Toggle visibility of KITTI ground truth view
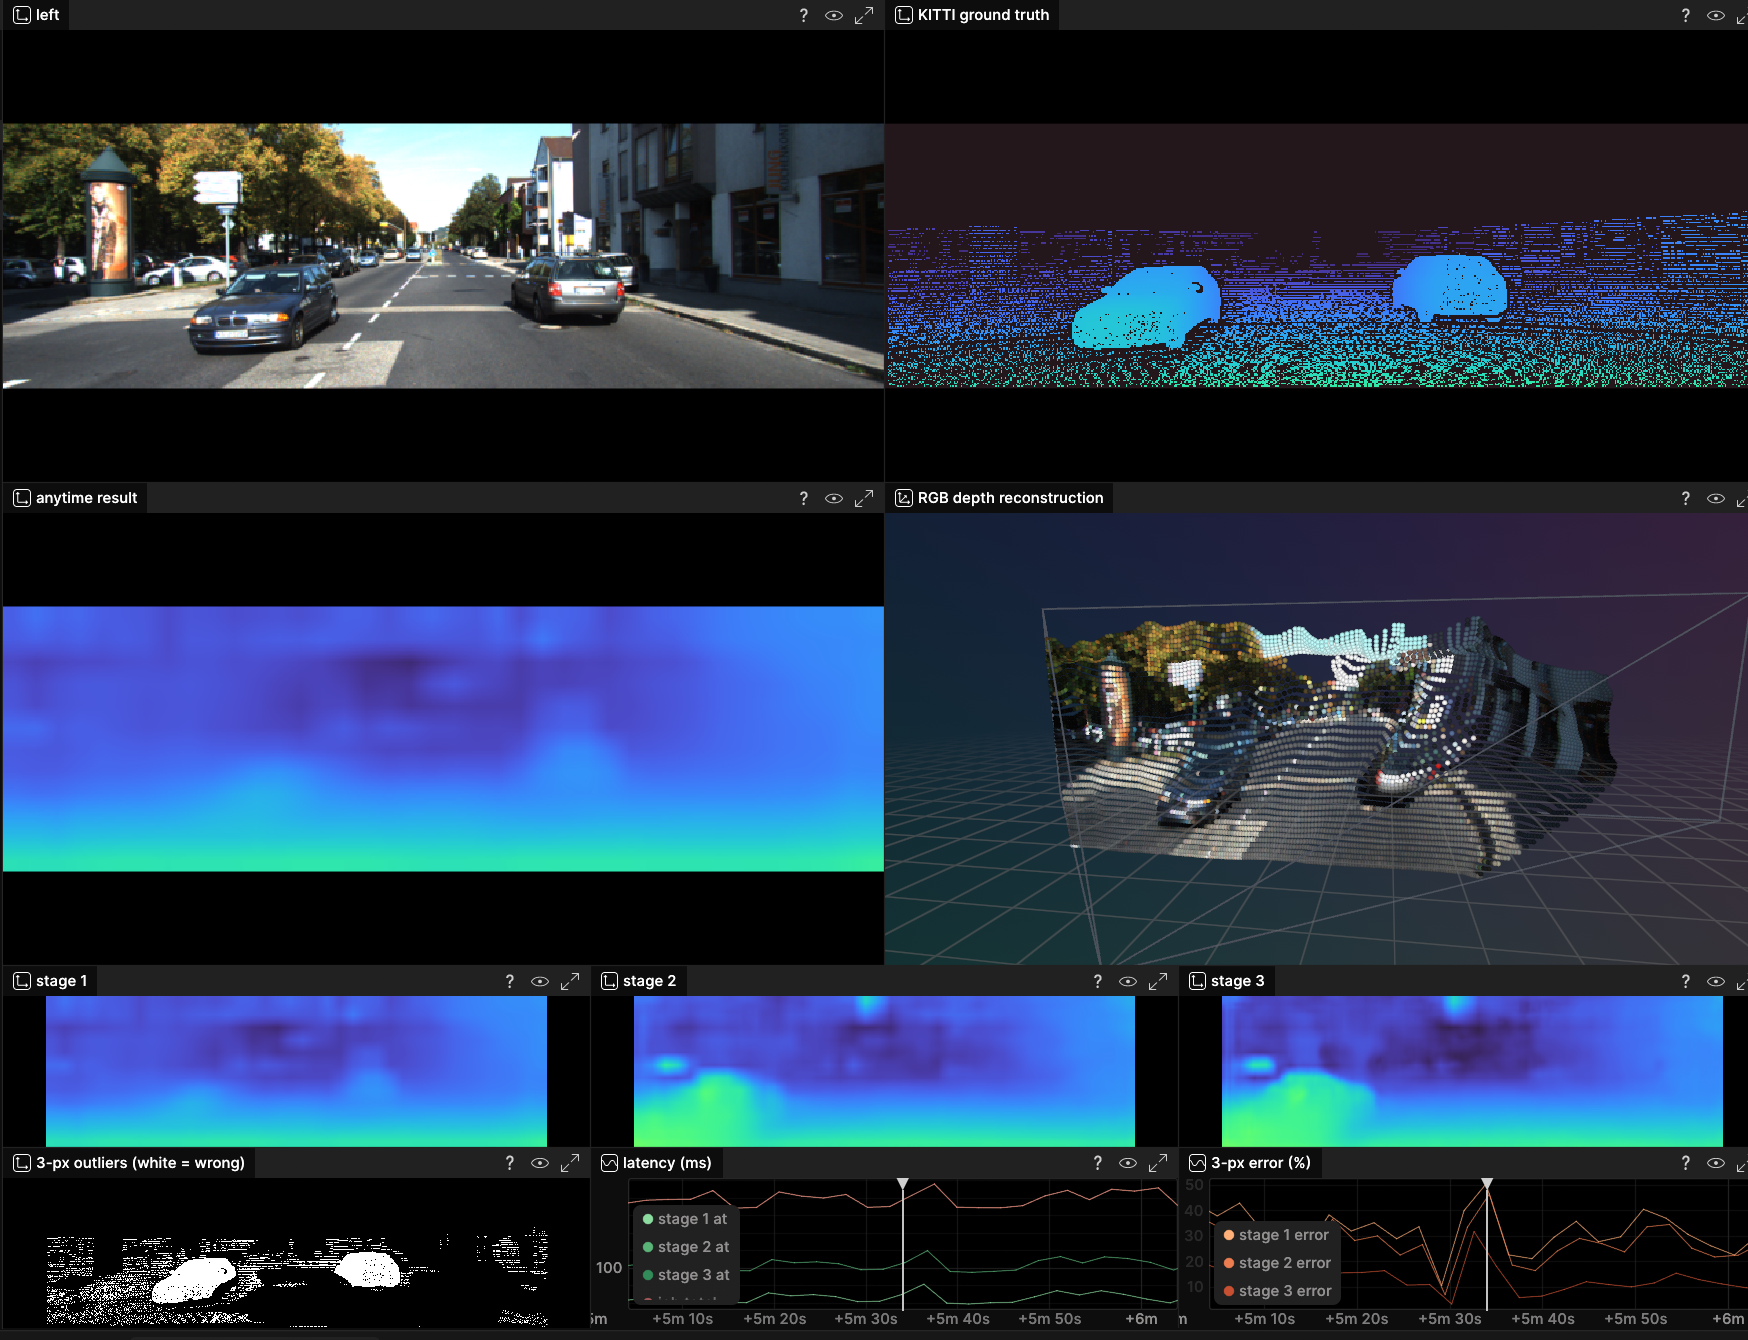Screen dimensions: 1748x1340 point(1716,15)
